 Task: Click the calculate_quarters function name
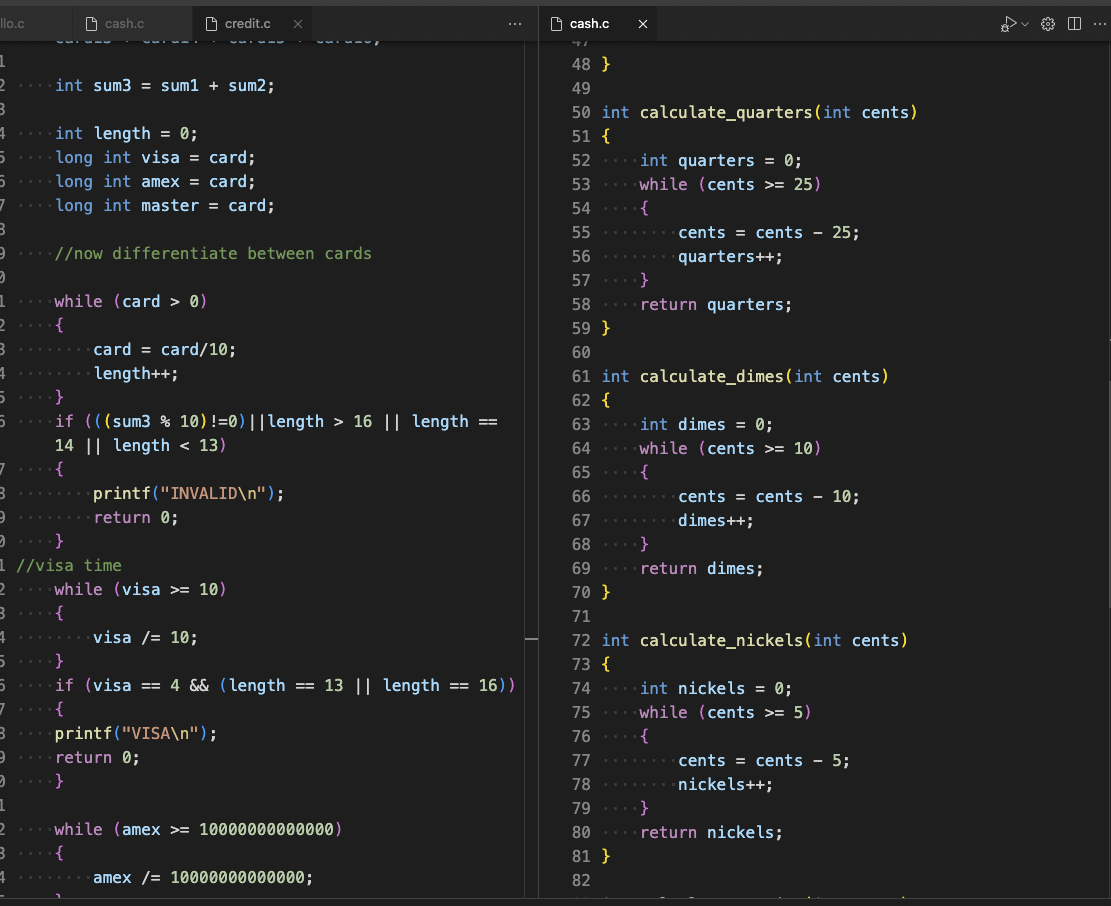727,112
